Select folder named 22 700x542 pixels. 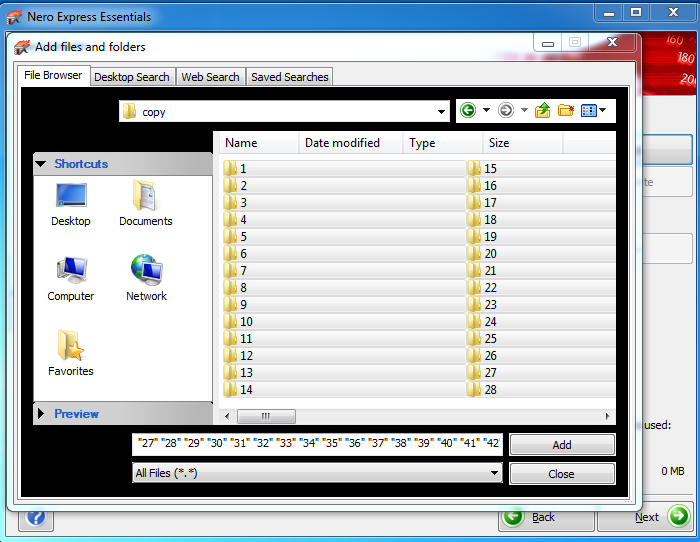click(x=541, y=287)
